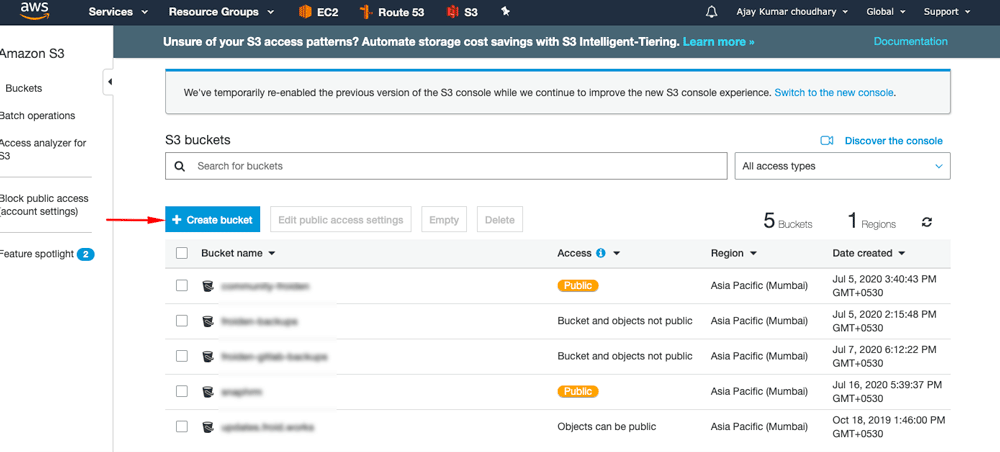Click the Access info icon
Screen dimensions: 1000x452
pos(600,253)
